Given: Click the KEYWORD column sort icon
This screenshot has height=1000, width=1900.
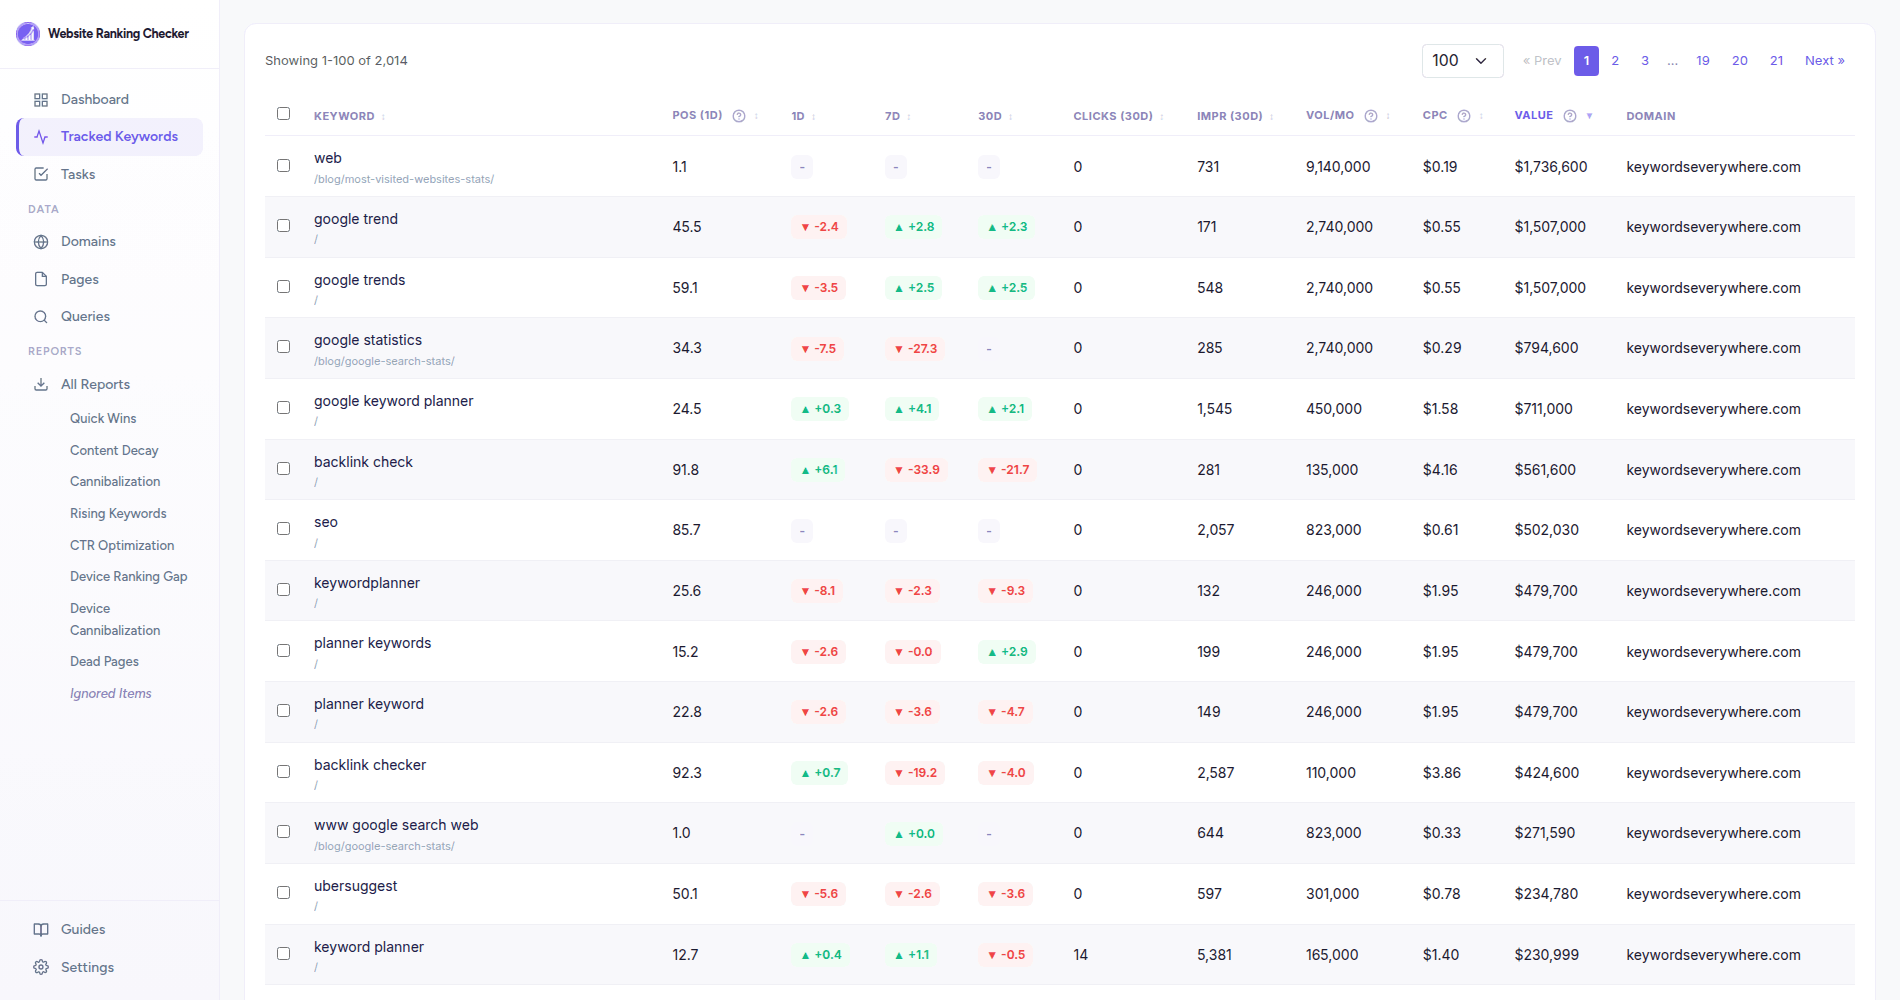Looking at the screenshot, I should click(383, 117).
